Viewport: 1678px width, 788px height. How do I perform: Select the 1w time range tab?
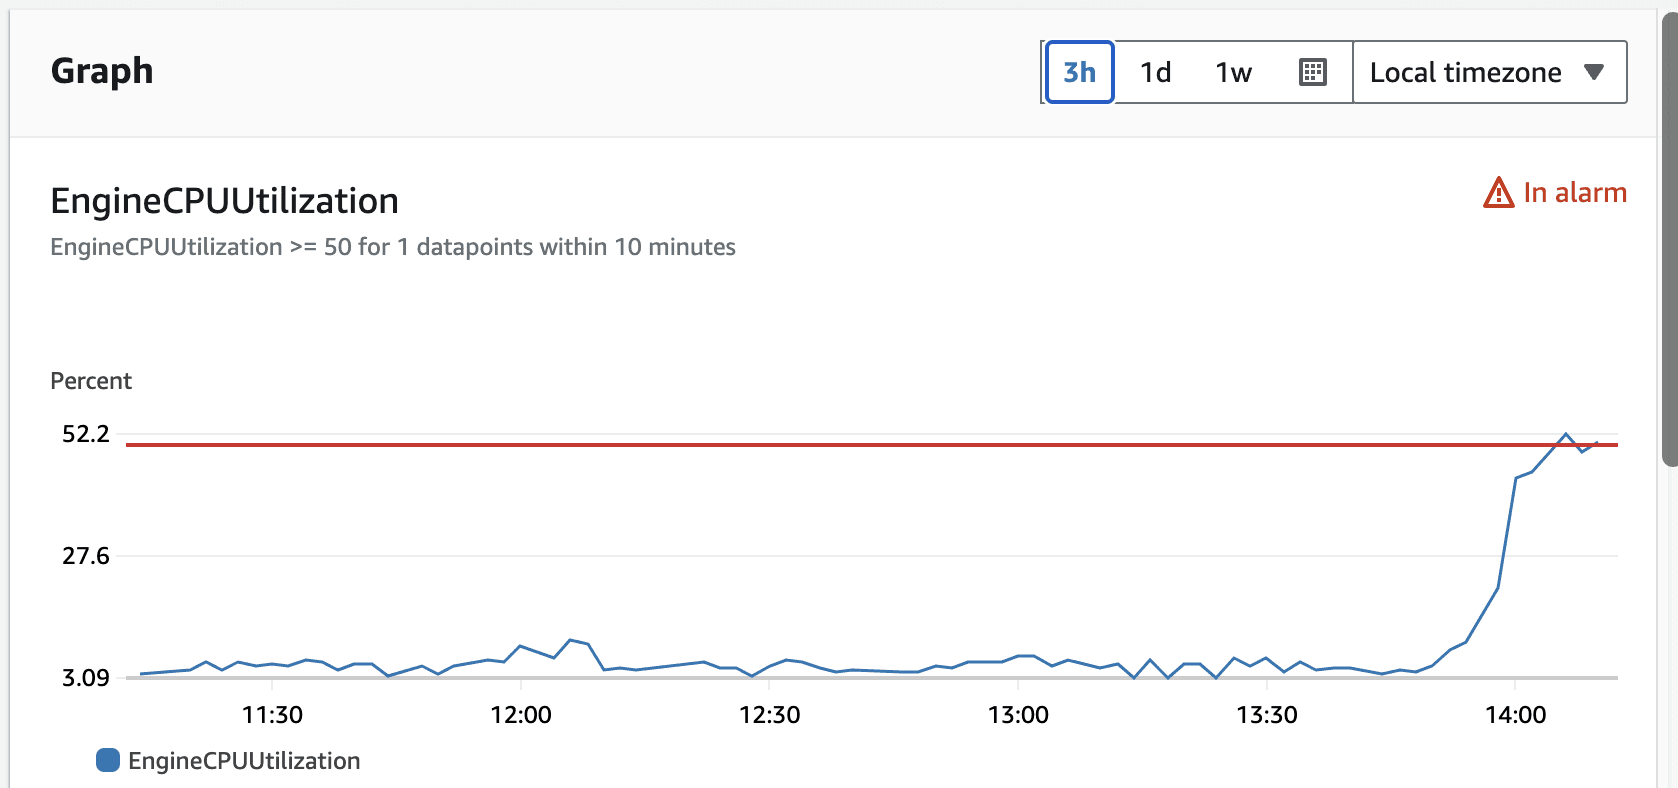pyautogui.click(x=1232, y=71)
